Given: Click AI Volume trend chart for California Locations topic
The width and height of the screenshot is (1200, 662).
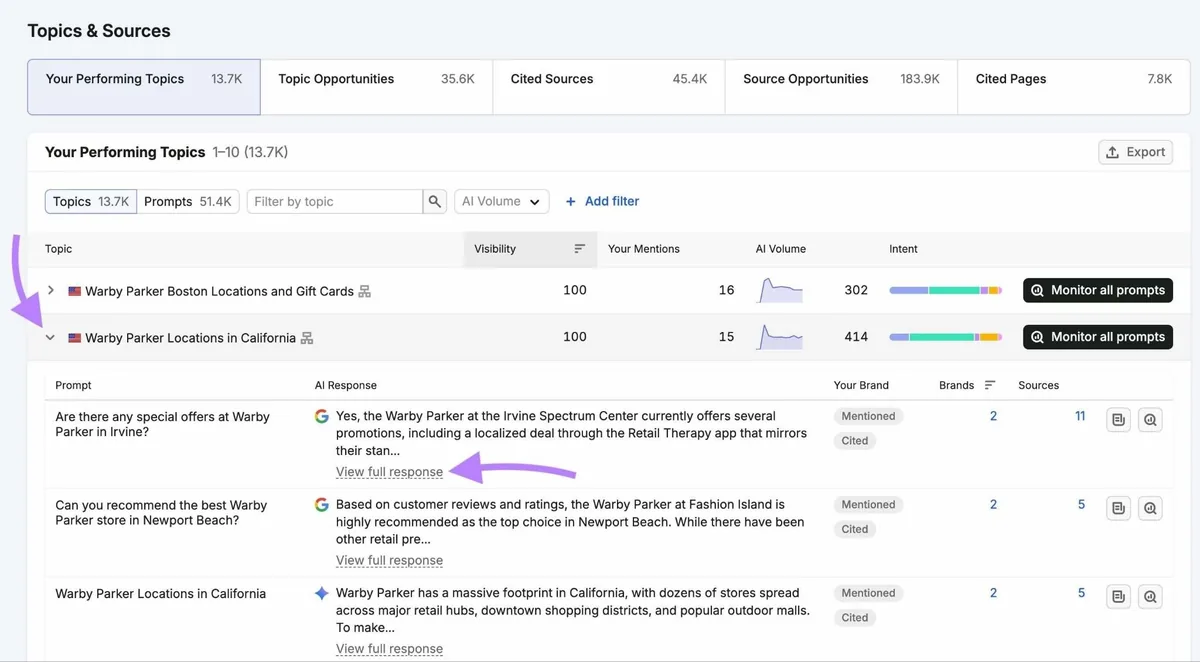Looking at the screenshot, I should 781,337.
